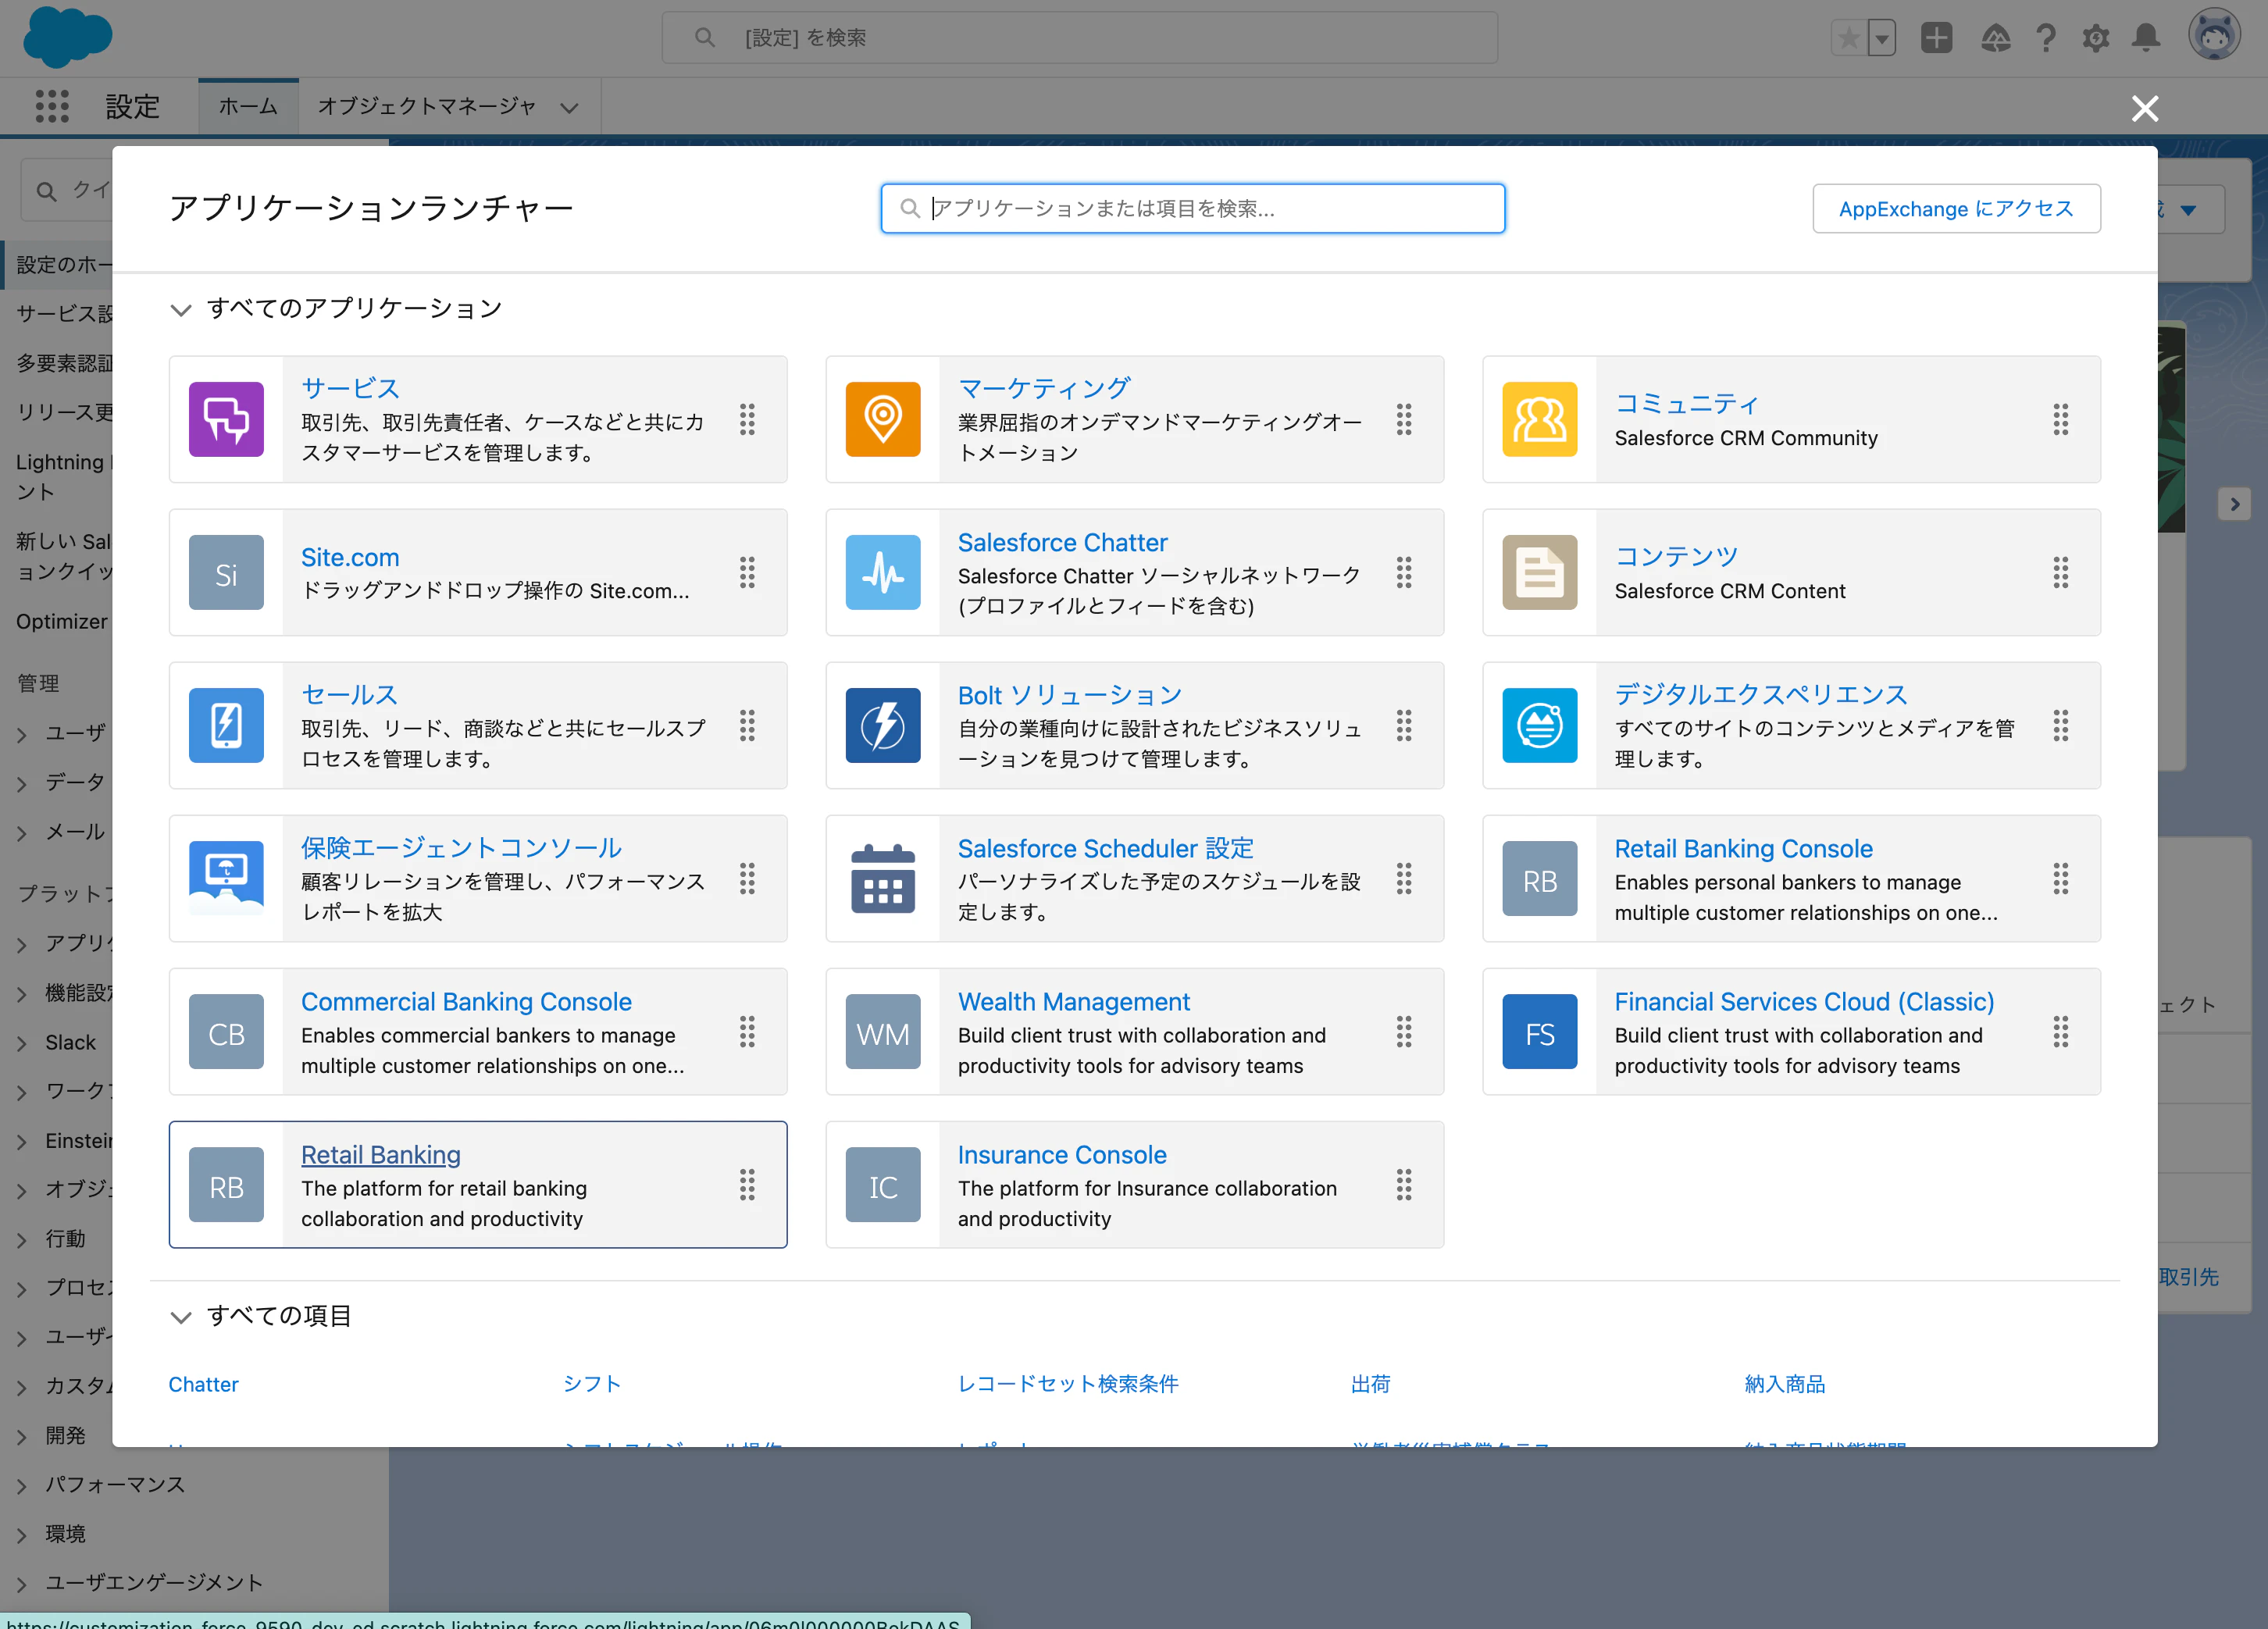The height and width of the screenshot is (1629, 2268).
Task: Open the Wealth Management link
Action: click(x=1074, y=1001)
